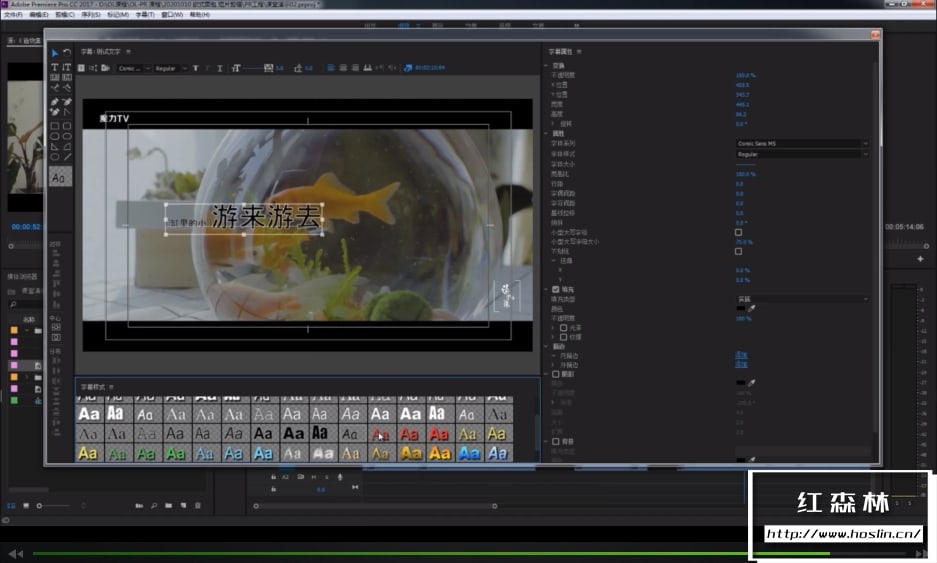Viewport: 937px width, 563px height.
Task: Select the horizontal Type tool
Action: click(x=55, y=66)
